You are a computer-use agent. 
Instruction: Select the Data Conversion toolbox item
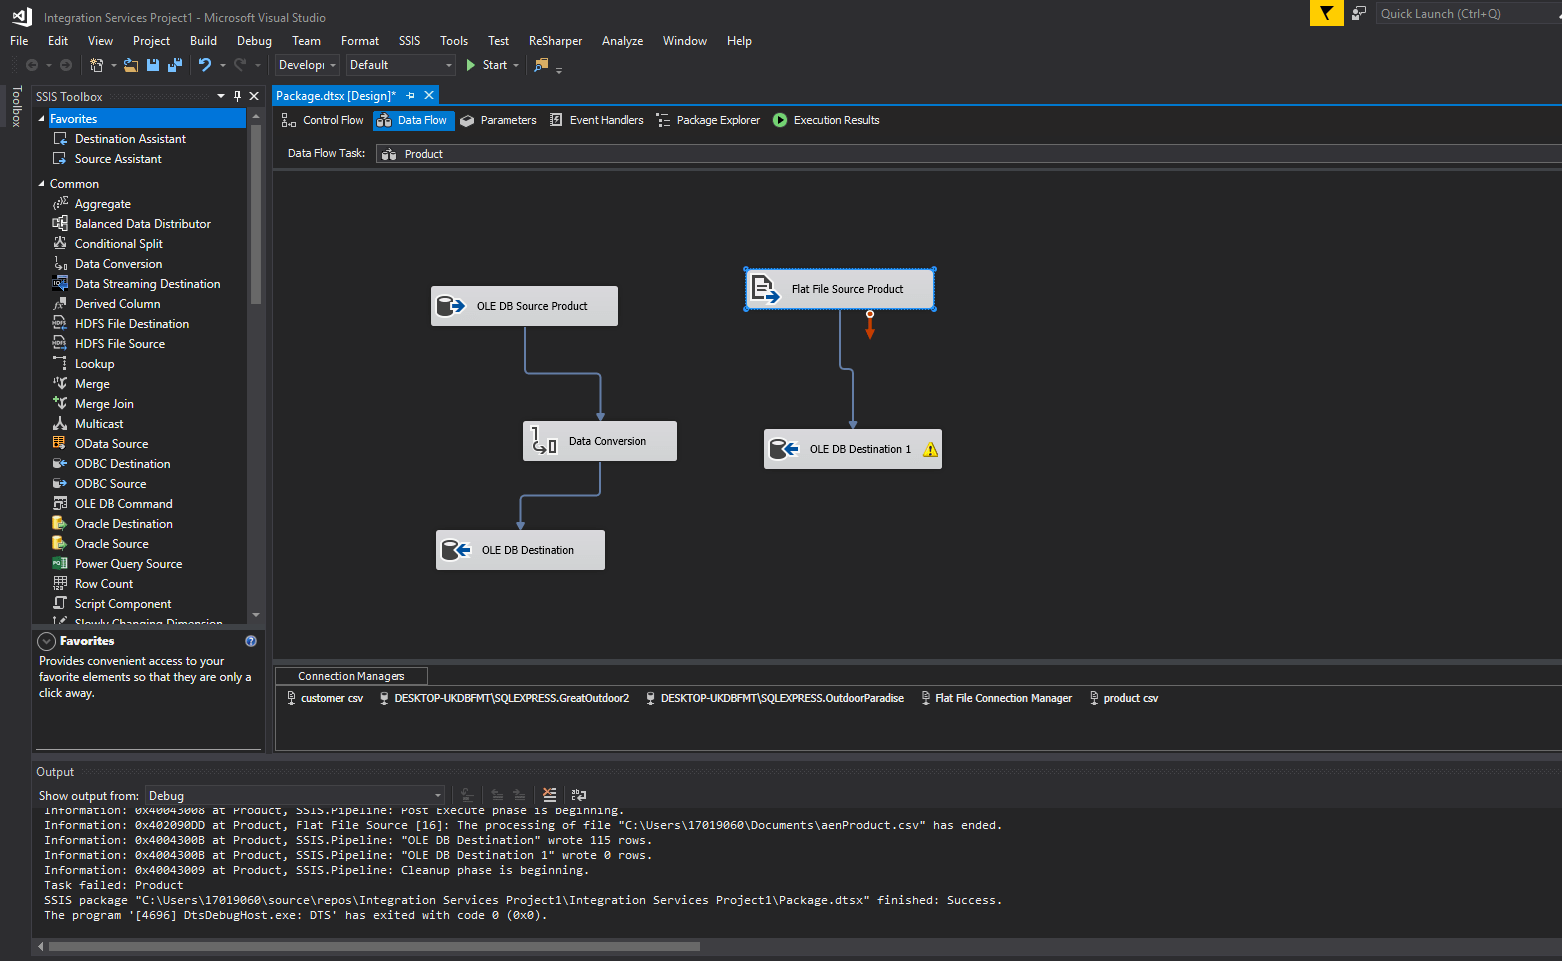pos(118,263)
